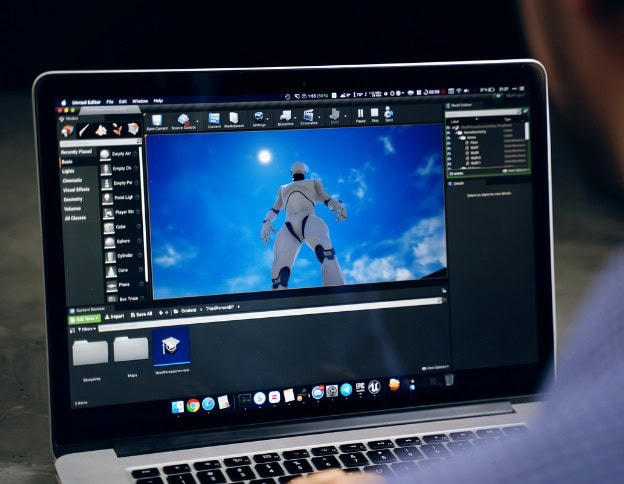This screenshot has width=624, height=484.
Task: Click the Modes panel search field
Action: [x=100, y=142]
